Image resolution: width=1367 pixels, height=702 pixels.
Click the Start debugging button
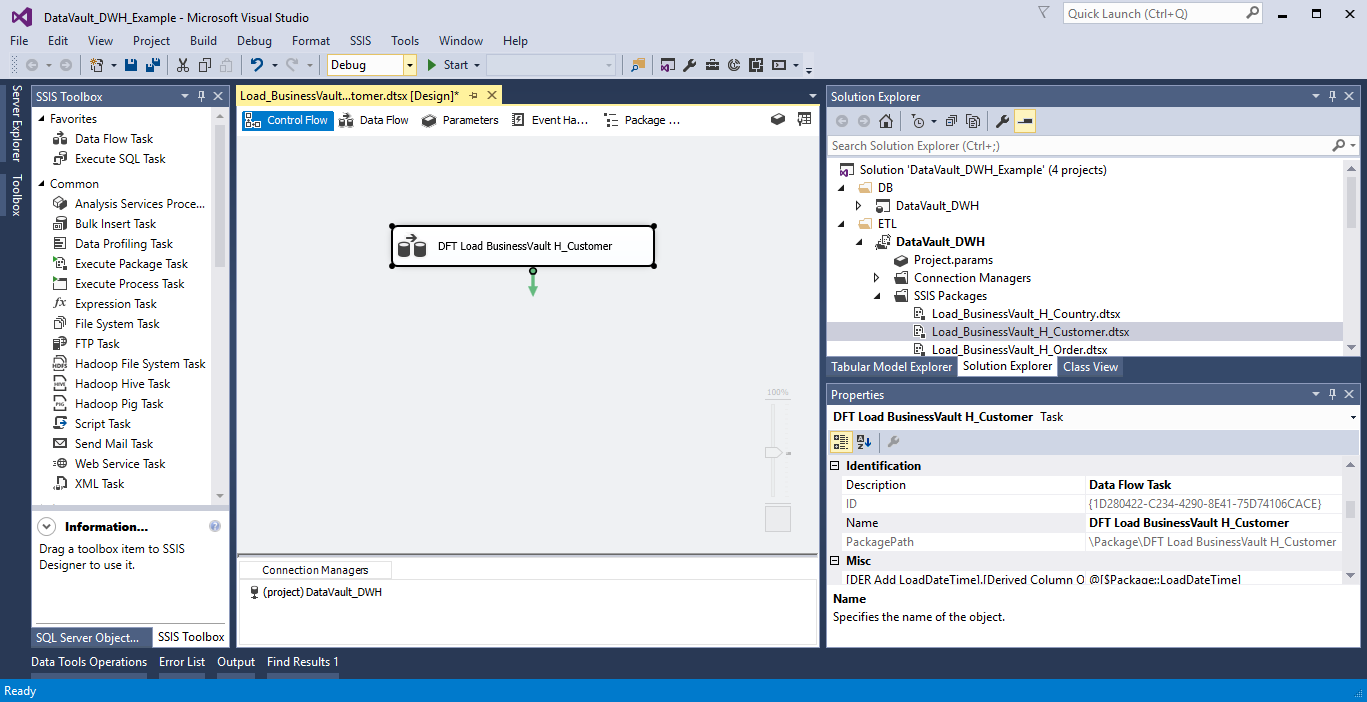point(448,65)
